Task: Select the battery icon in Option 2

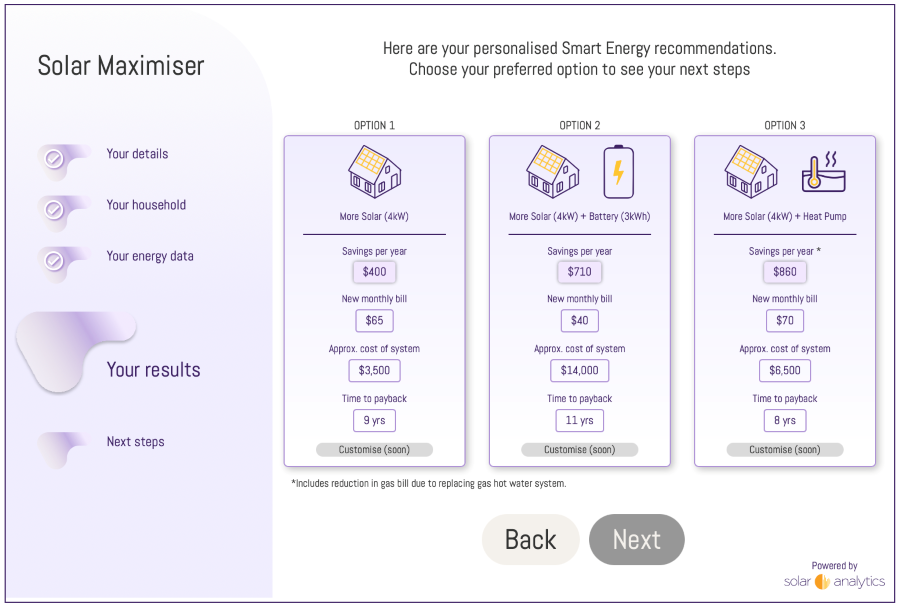Action: click(x=616, y=172)
